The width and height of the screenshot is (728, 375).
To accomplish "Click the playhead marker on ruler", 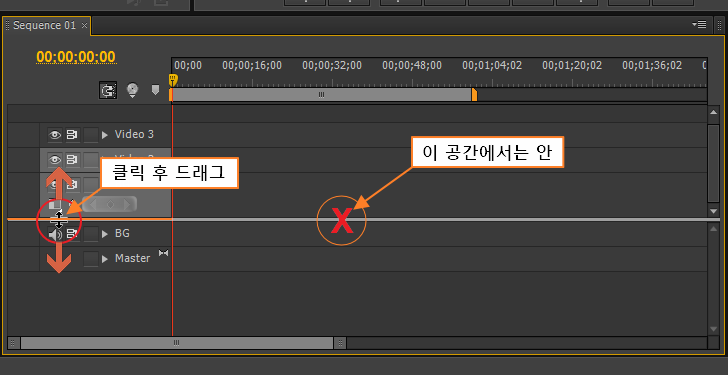I will (x=172, y=79).
